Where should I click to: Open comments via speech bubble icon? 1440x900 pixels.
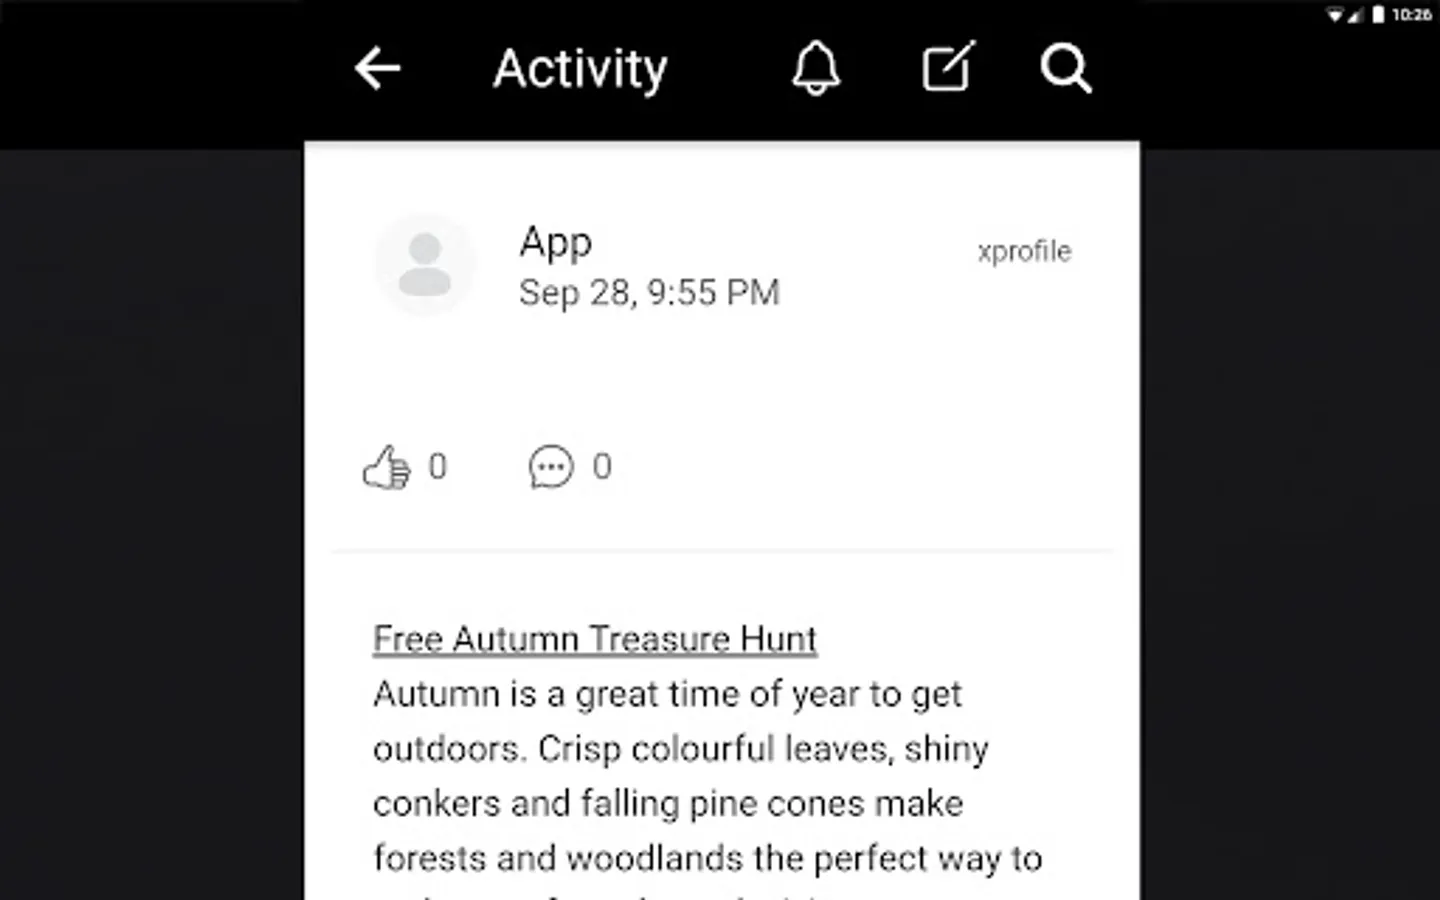point(551,467)
